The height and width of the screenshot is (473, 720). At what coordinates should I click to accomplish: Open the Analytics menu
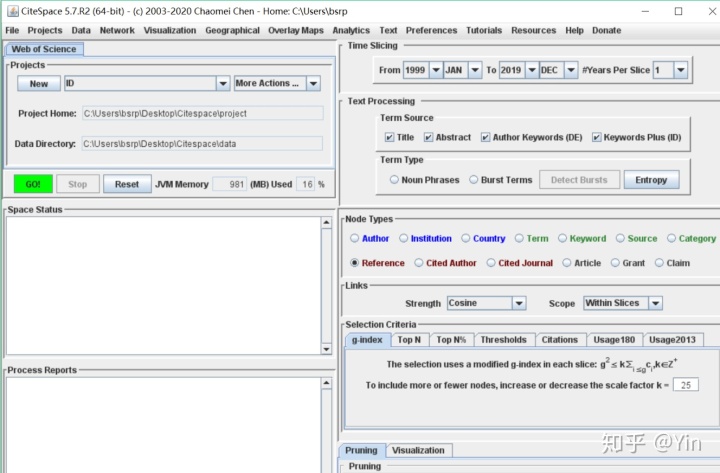pyautogui.click(x=351, y=30)
